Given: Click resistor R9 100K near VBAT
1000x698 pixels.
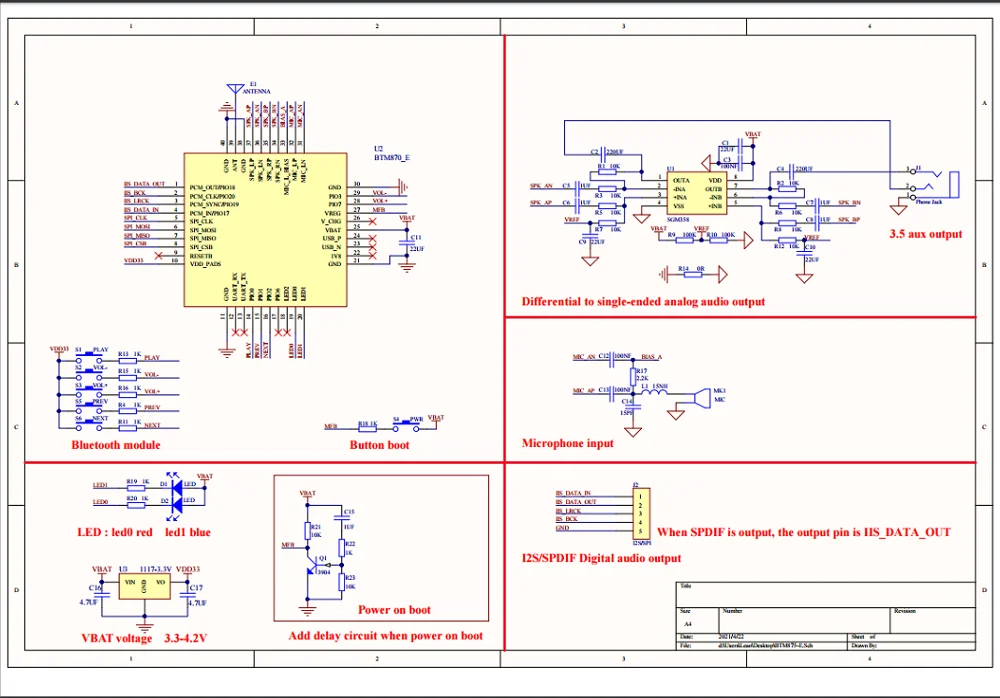Looking at the screenshot, I should point(686,239).
